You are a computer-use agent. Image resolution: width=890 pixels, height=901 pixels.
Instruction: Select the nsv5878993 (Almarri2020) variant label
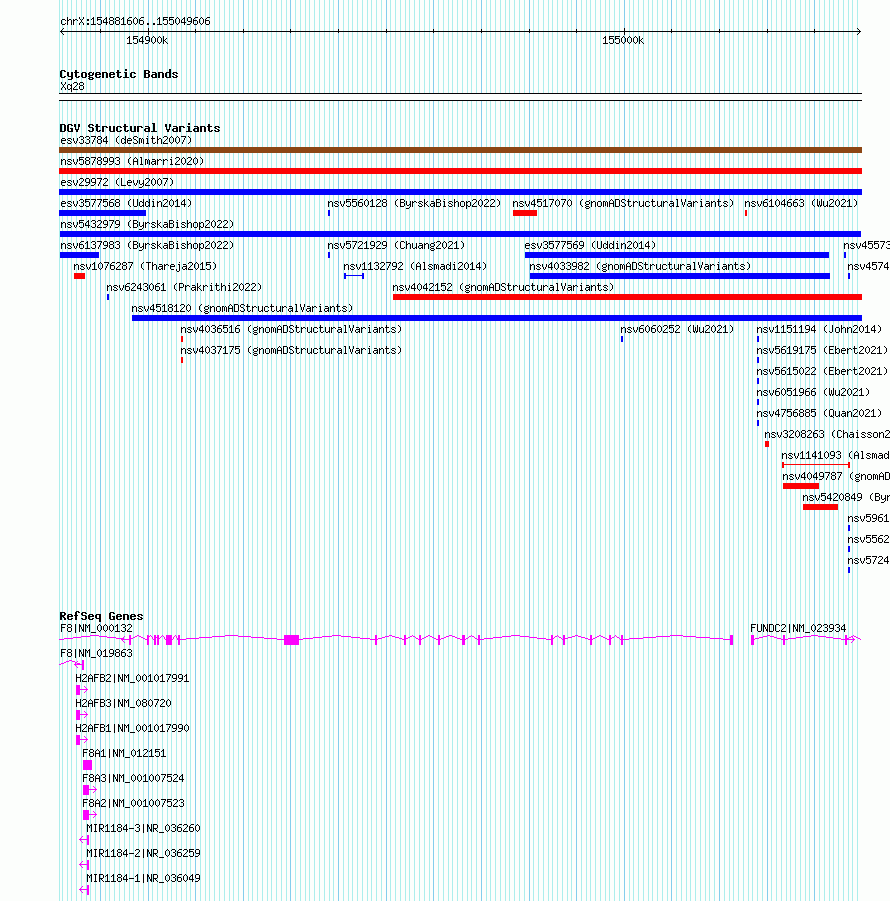(132, 161)
